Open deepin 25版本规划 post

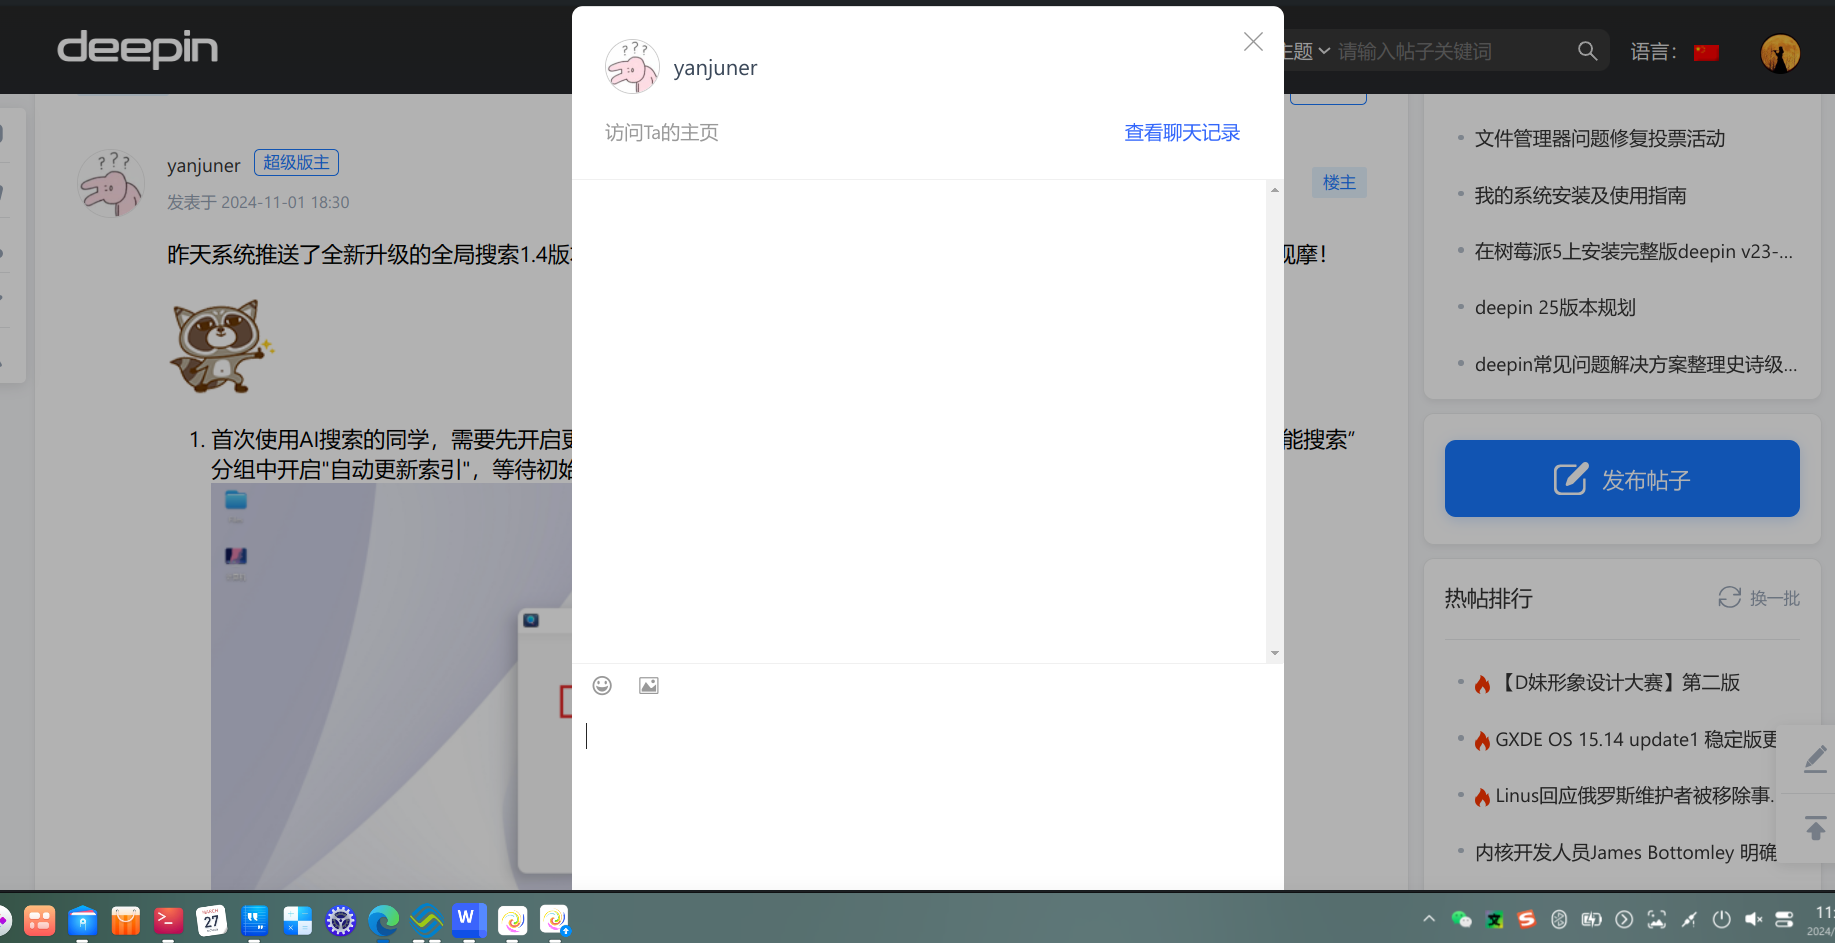click(1555, 308)
